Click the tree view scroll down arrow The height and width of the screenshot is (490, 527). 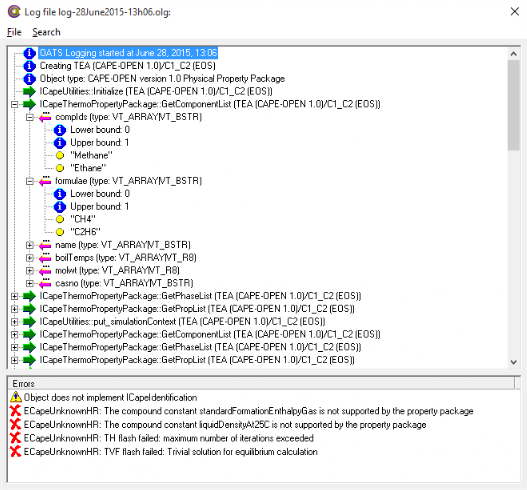pyautogui.click(x=514, y=362)
